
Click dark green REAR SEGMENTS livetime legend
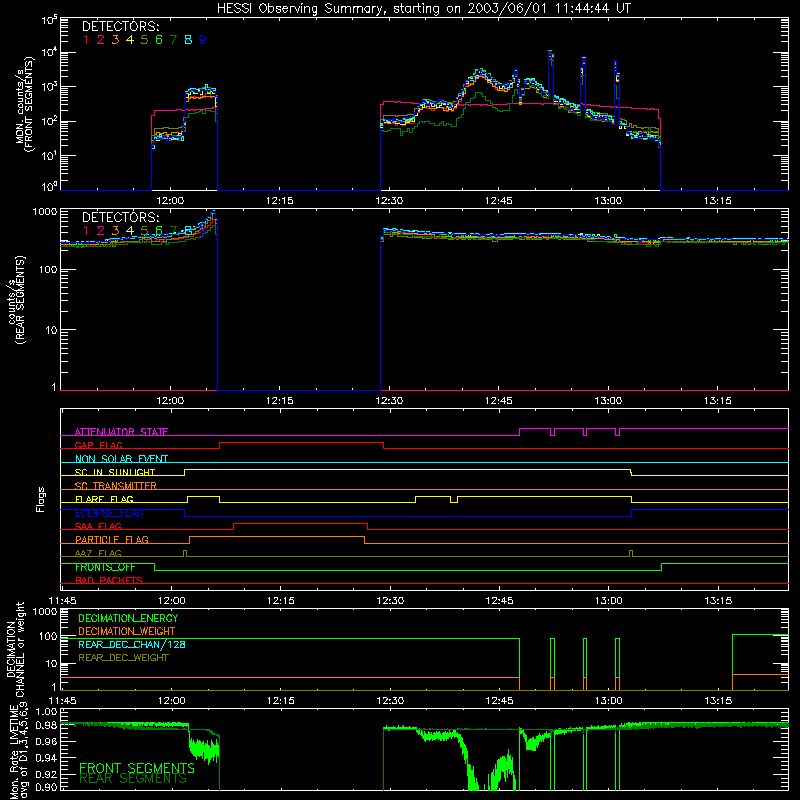coord(133,779)
